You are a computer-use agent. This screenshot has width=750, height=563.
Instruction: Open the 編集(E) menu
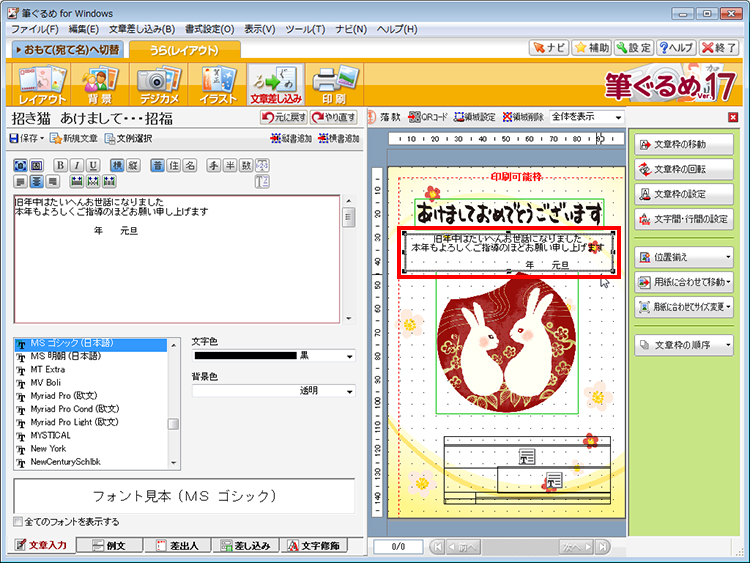84,29
